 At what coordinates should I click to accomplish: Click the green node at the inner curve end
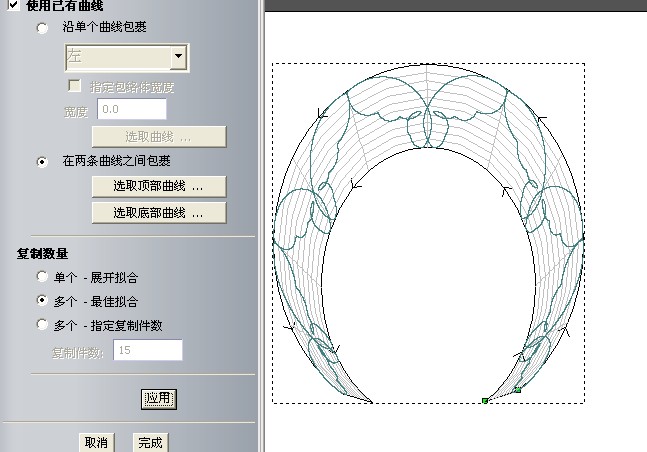(x=485, y=400)
